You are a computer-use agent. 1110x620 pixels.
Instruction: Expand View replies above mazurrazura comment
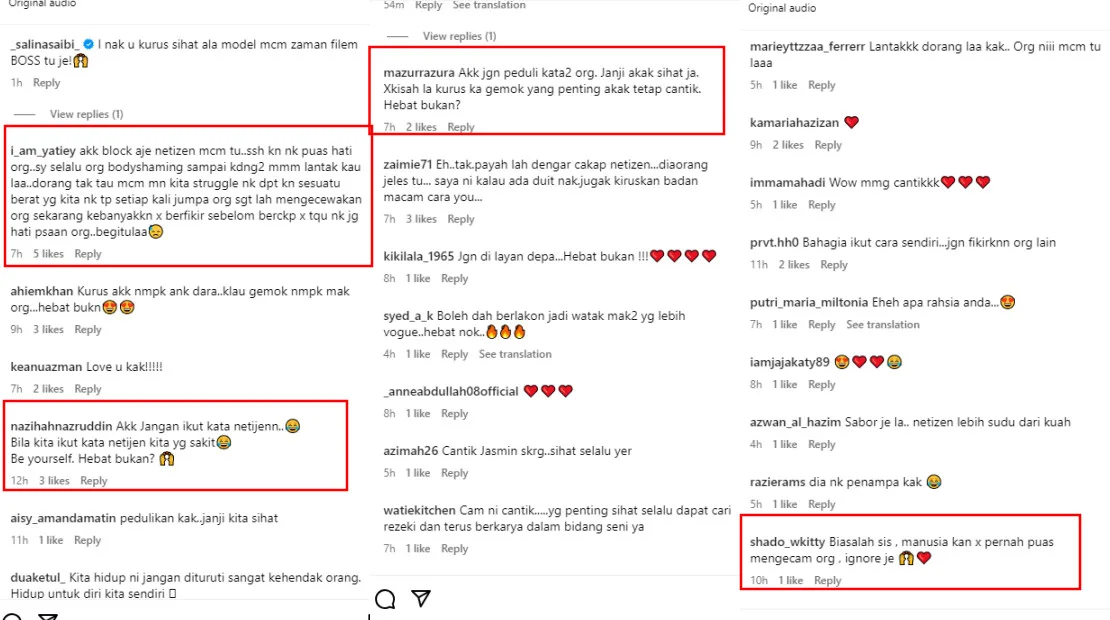[459, 36]
